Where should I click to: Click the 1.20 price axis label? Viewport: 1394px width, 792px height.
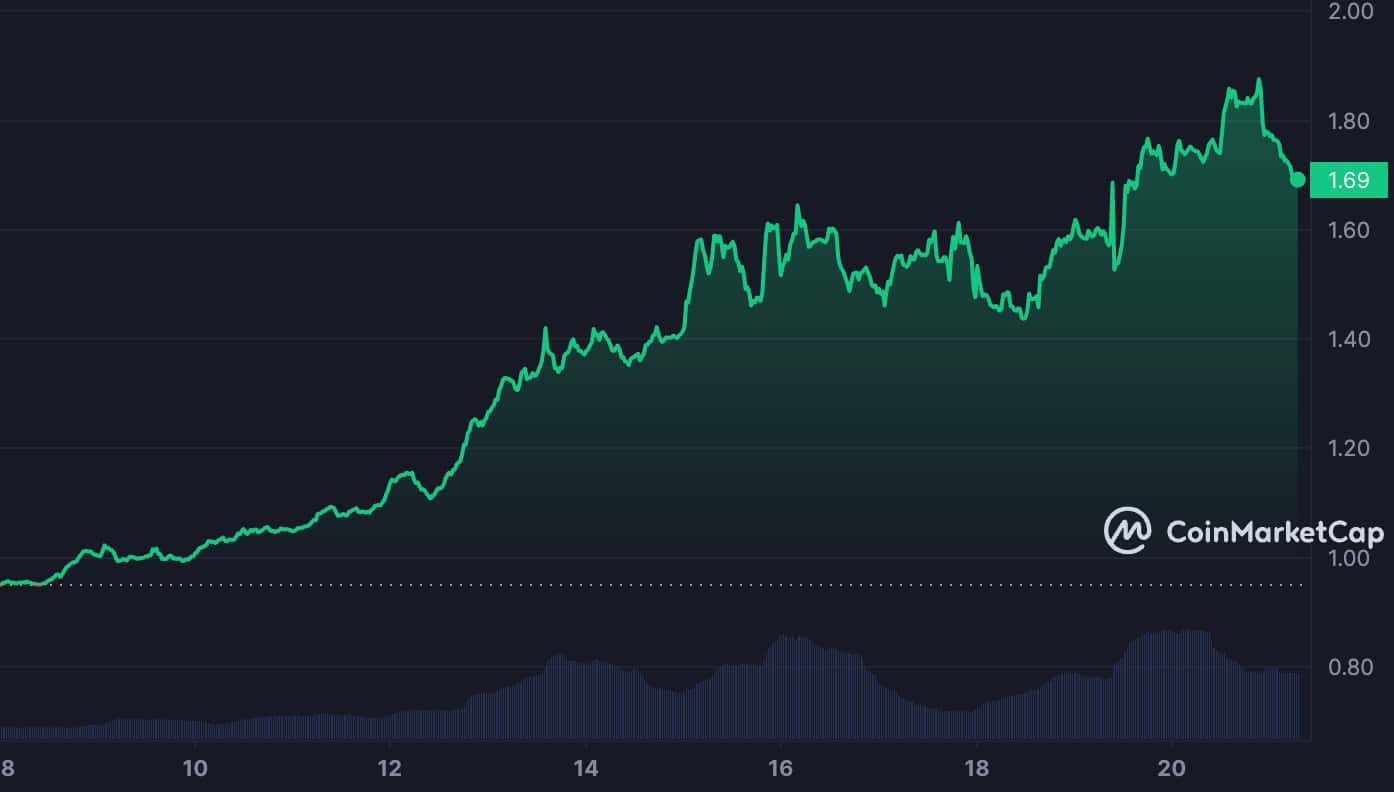[1349, 448]
